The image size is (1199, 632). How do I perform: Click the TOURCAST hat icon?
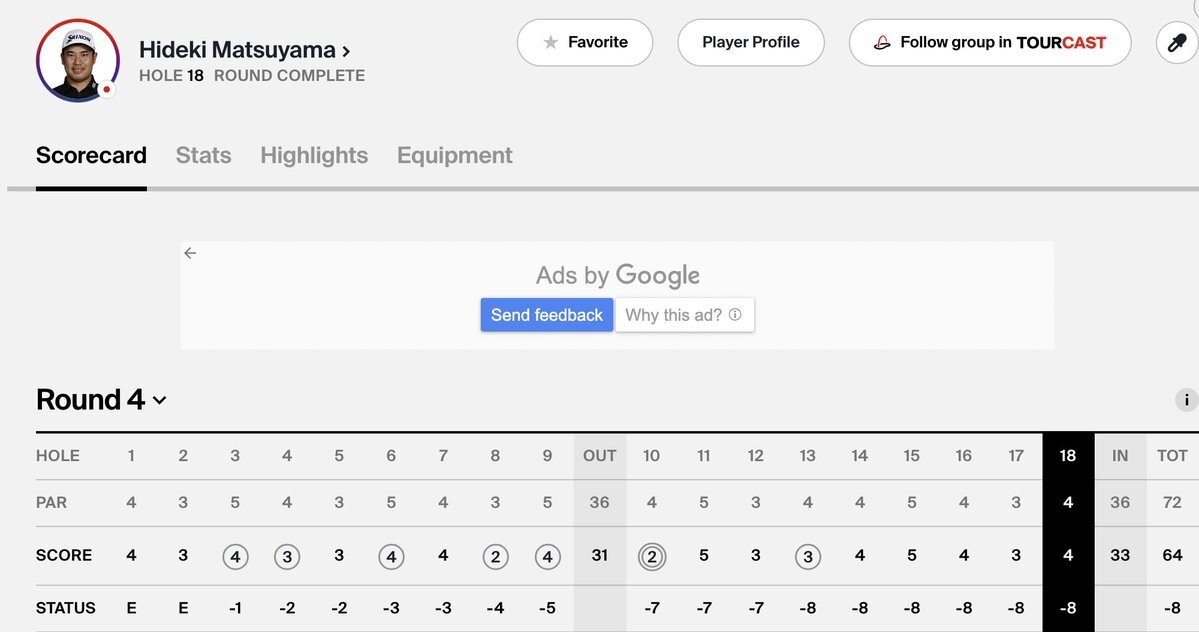click(882, 43)
